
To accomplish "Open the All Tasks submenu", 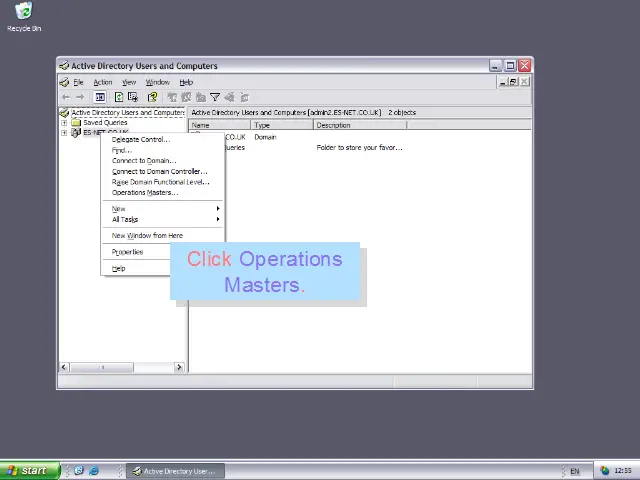I will [x=163, y=220].
